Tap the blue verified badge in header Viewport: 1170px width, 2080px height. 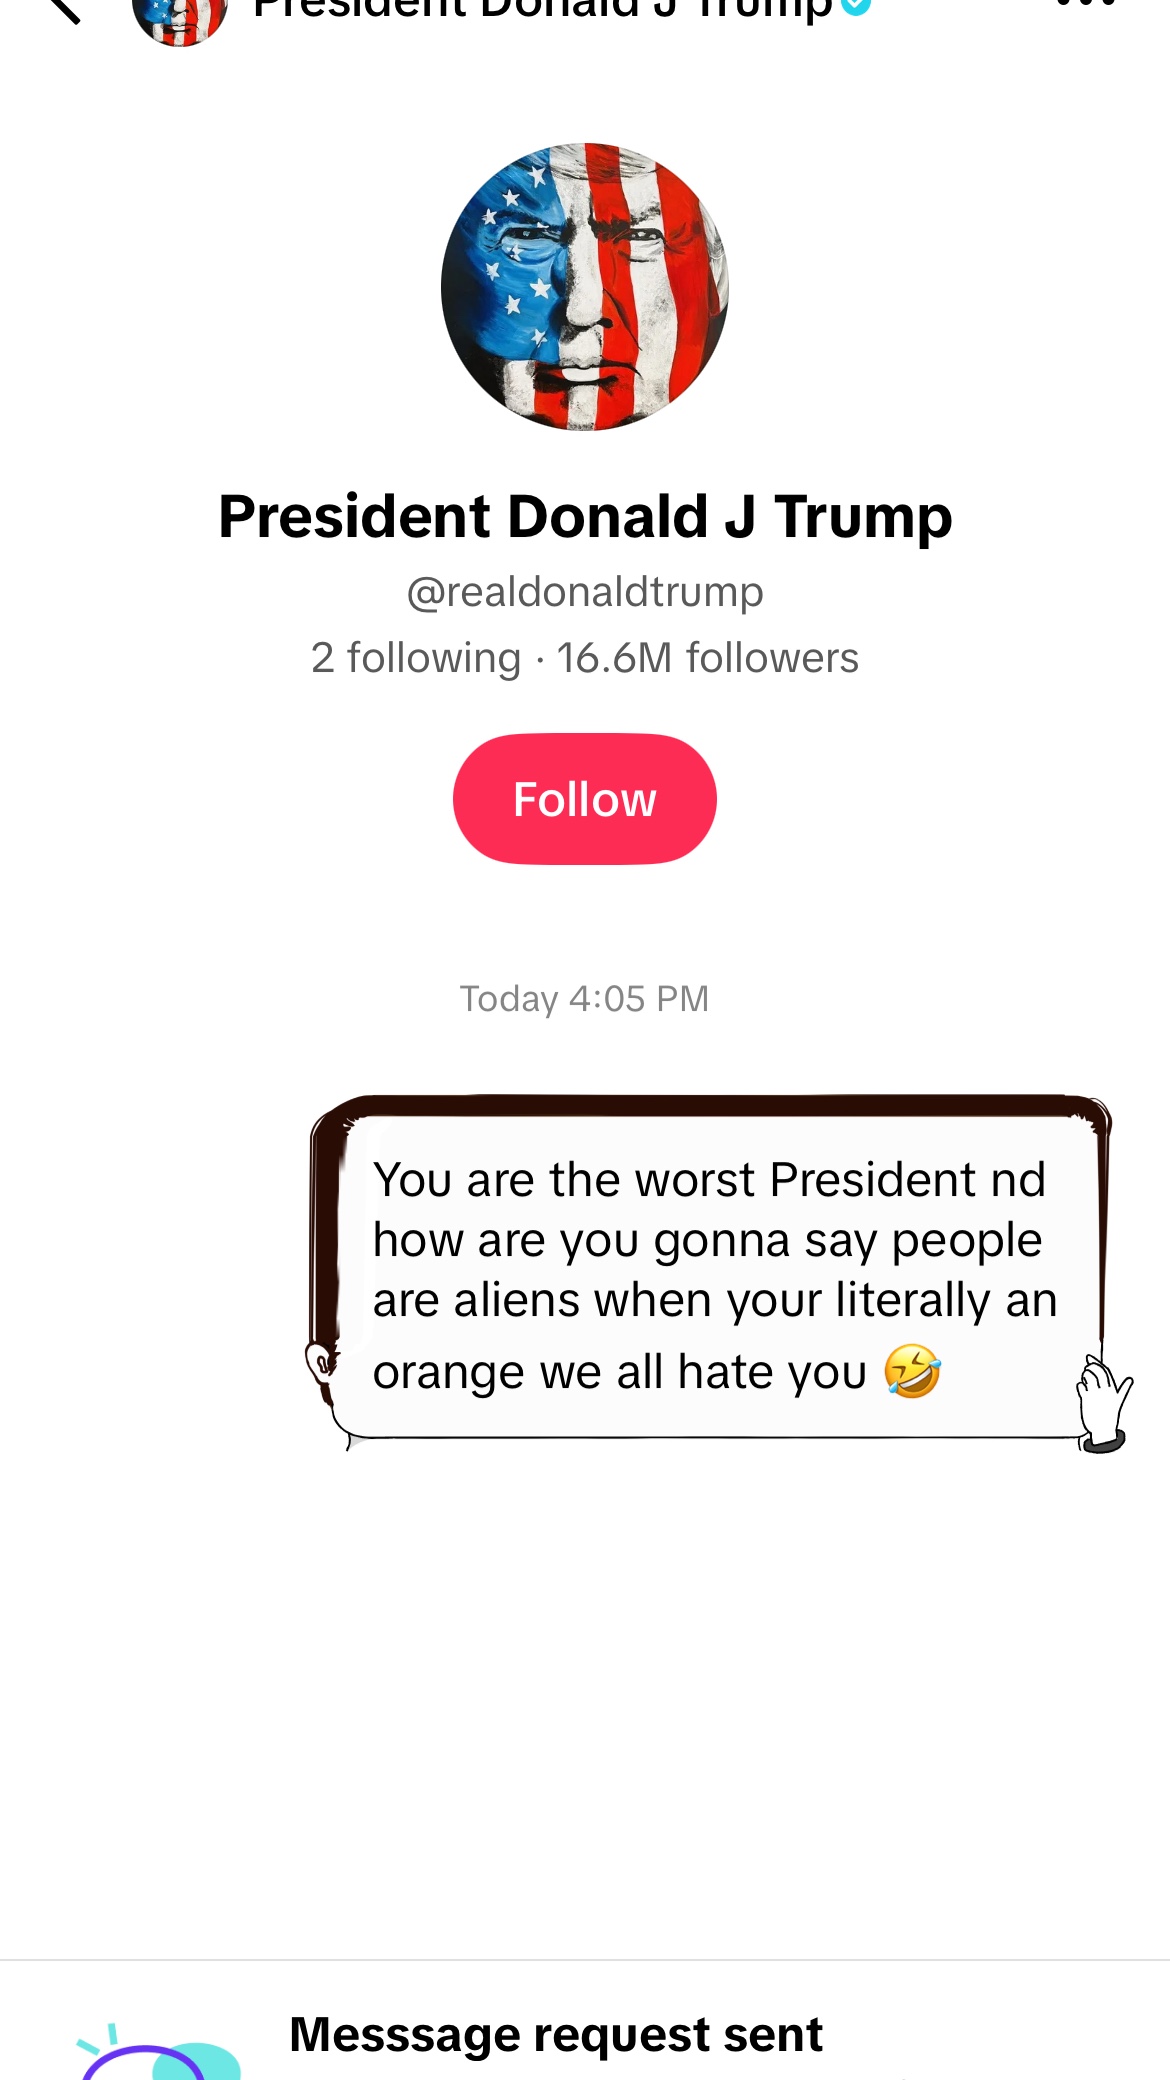(x=855, y=6)
